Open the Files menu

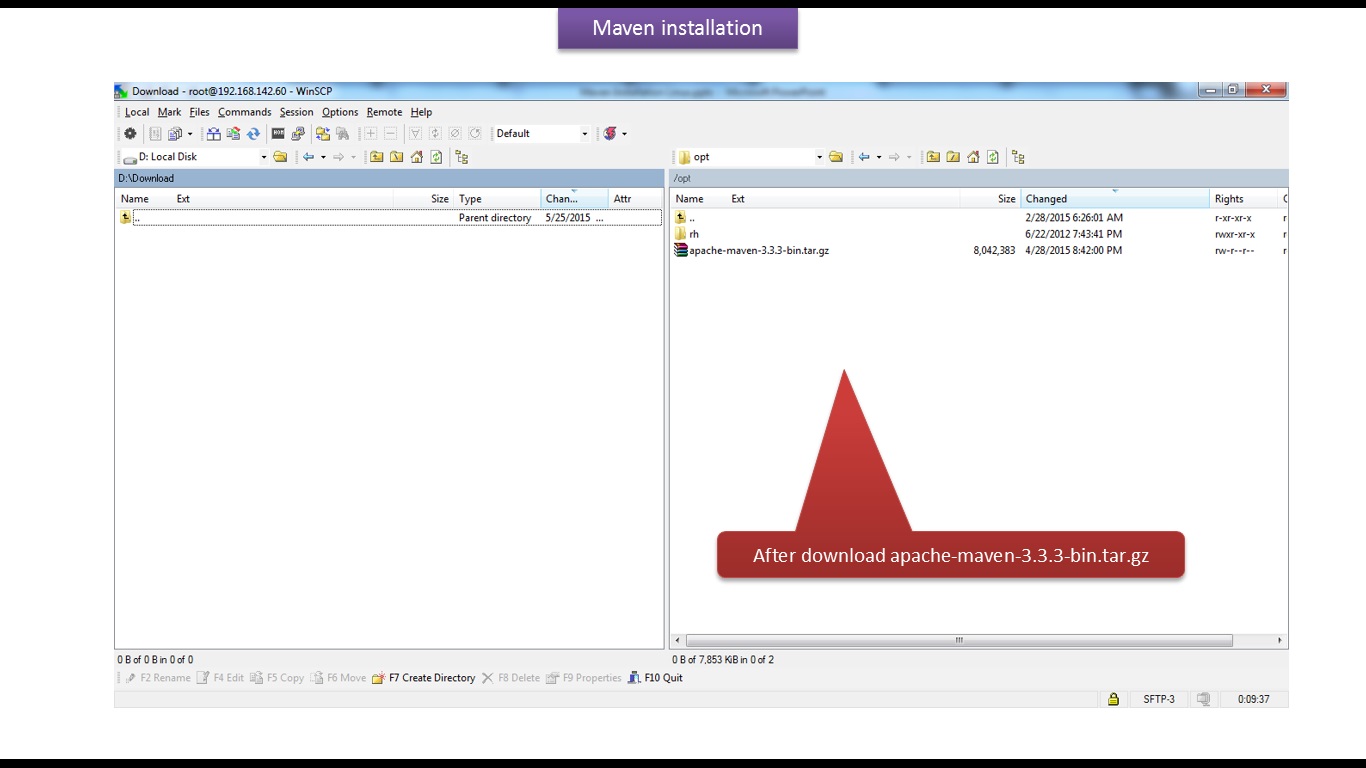[x=199, y=112]
